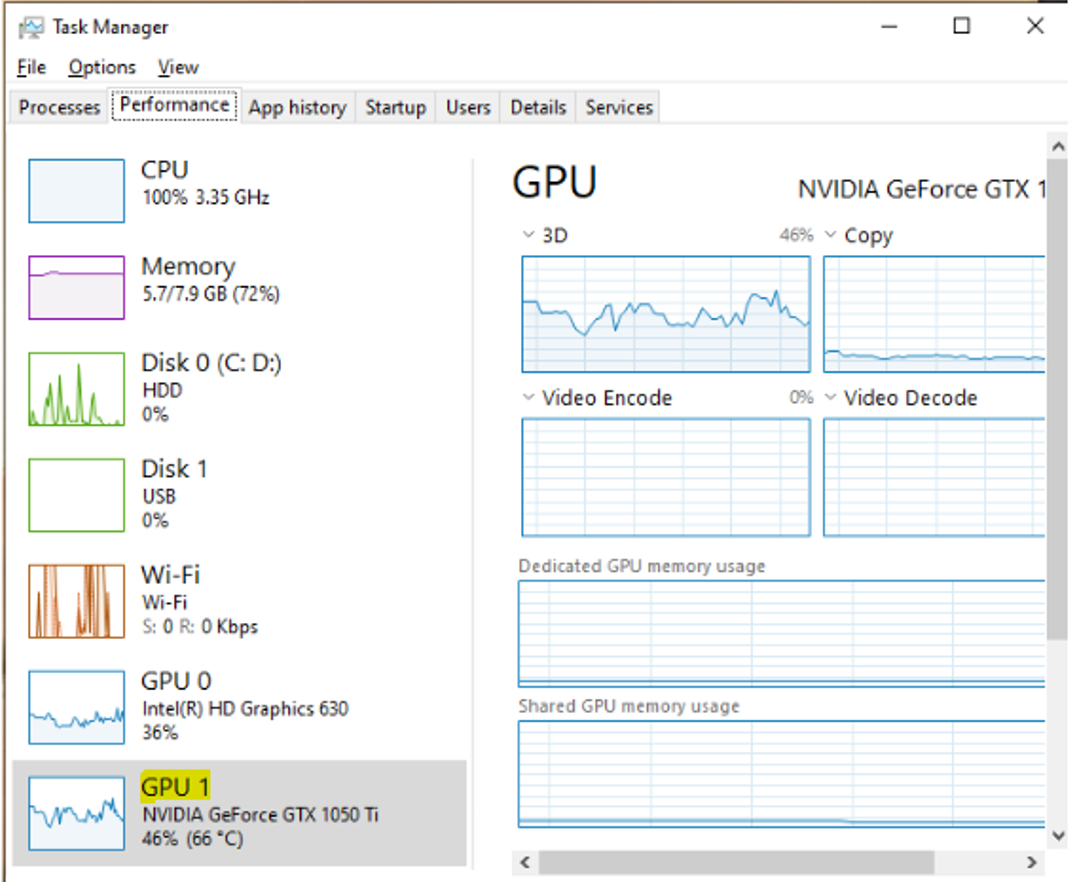Click the GPU heading title
The width and height of the screenshot is (1074, 882).
(555, 183)
